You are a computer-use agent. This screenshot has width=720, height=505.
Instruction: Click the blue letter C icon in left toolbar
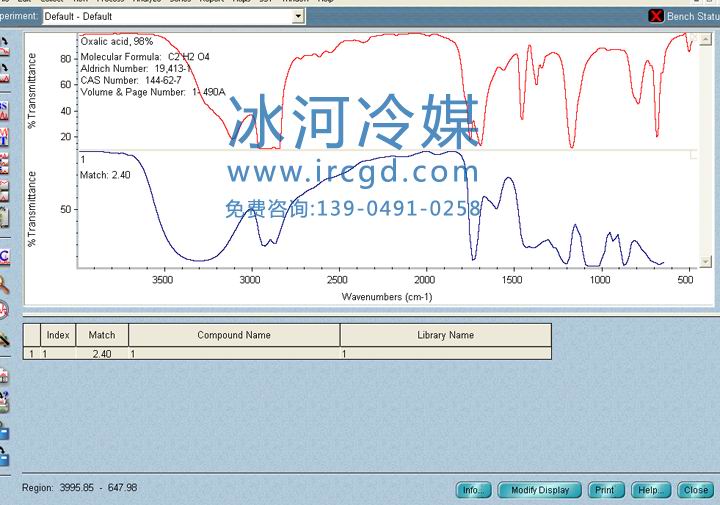click(4, 256)
